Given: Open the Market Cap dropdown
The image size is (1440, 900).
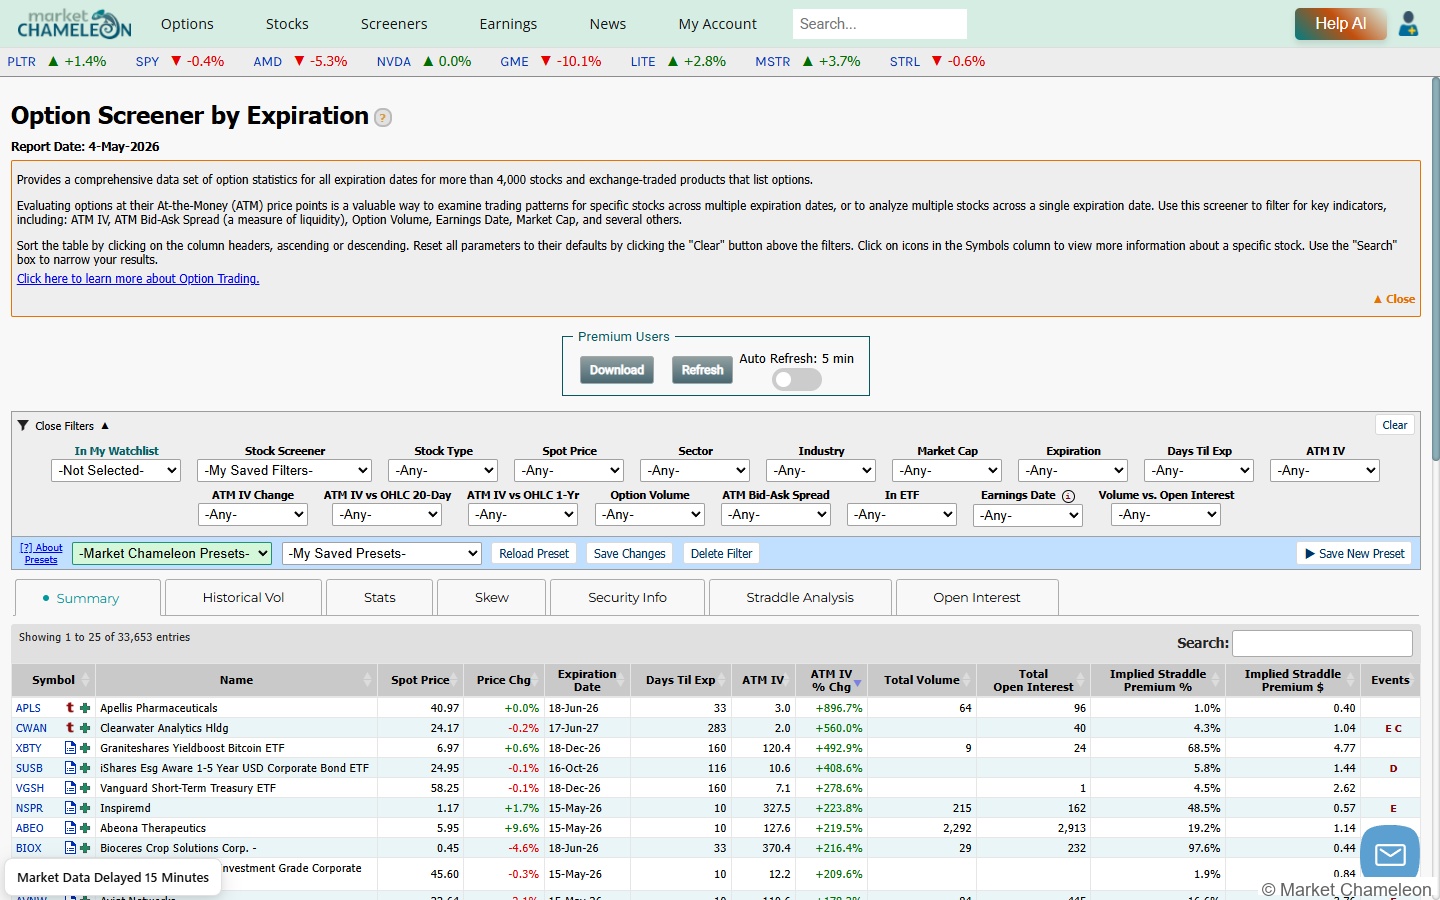Looking at the screenshot, I should click(947, 470).
